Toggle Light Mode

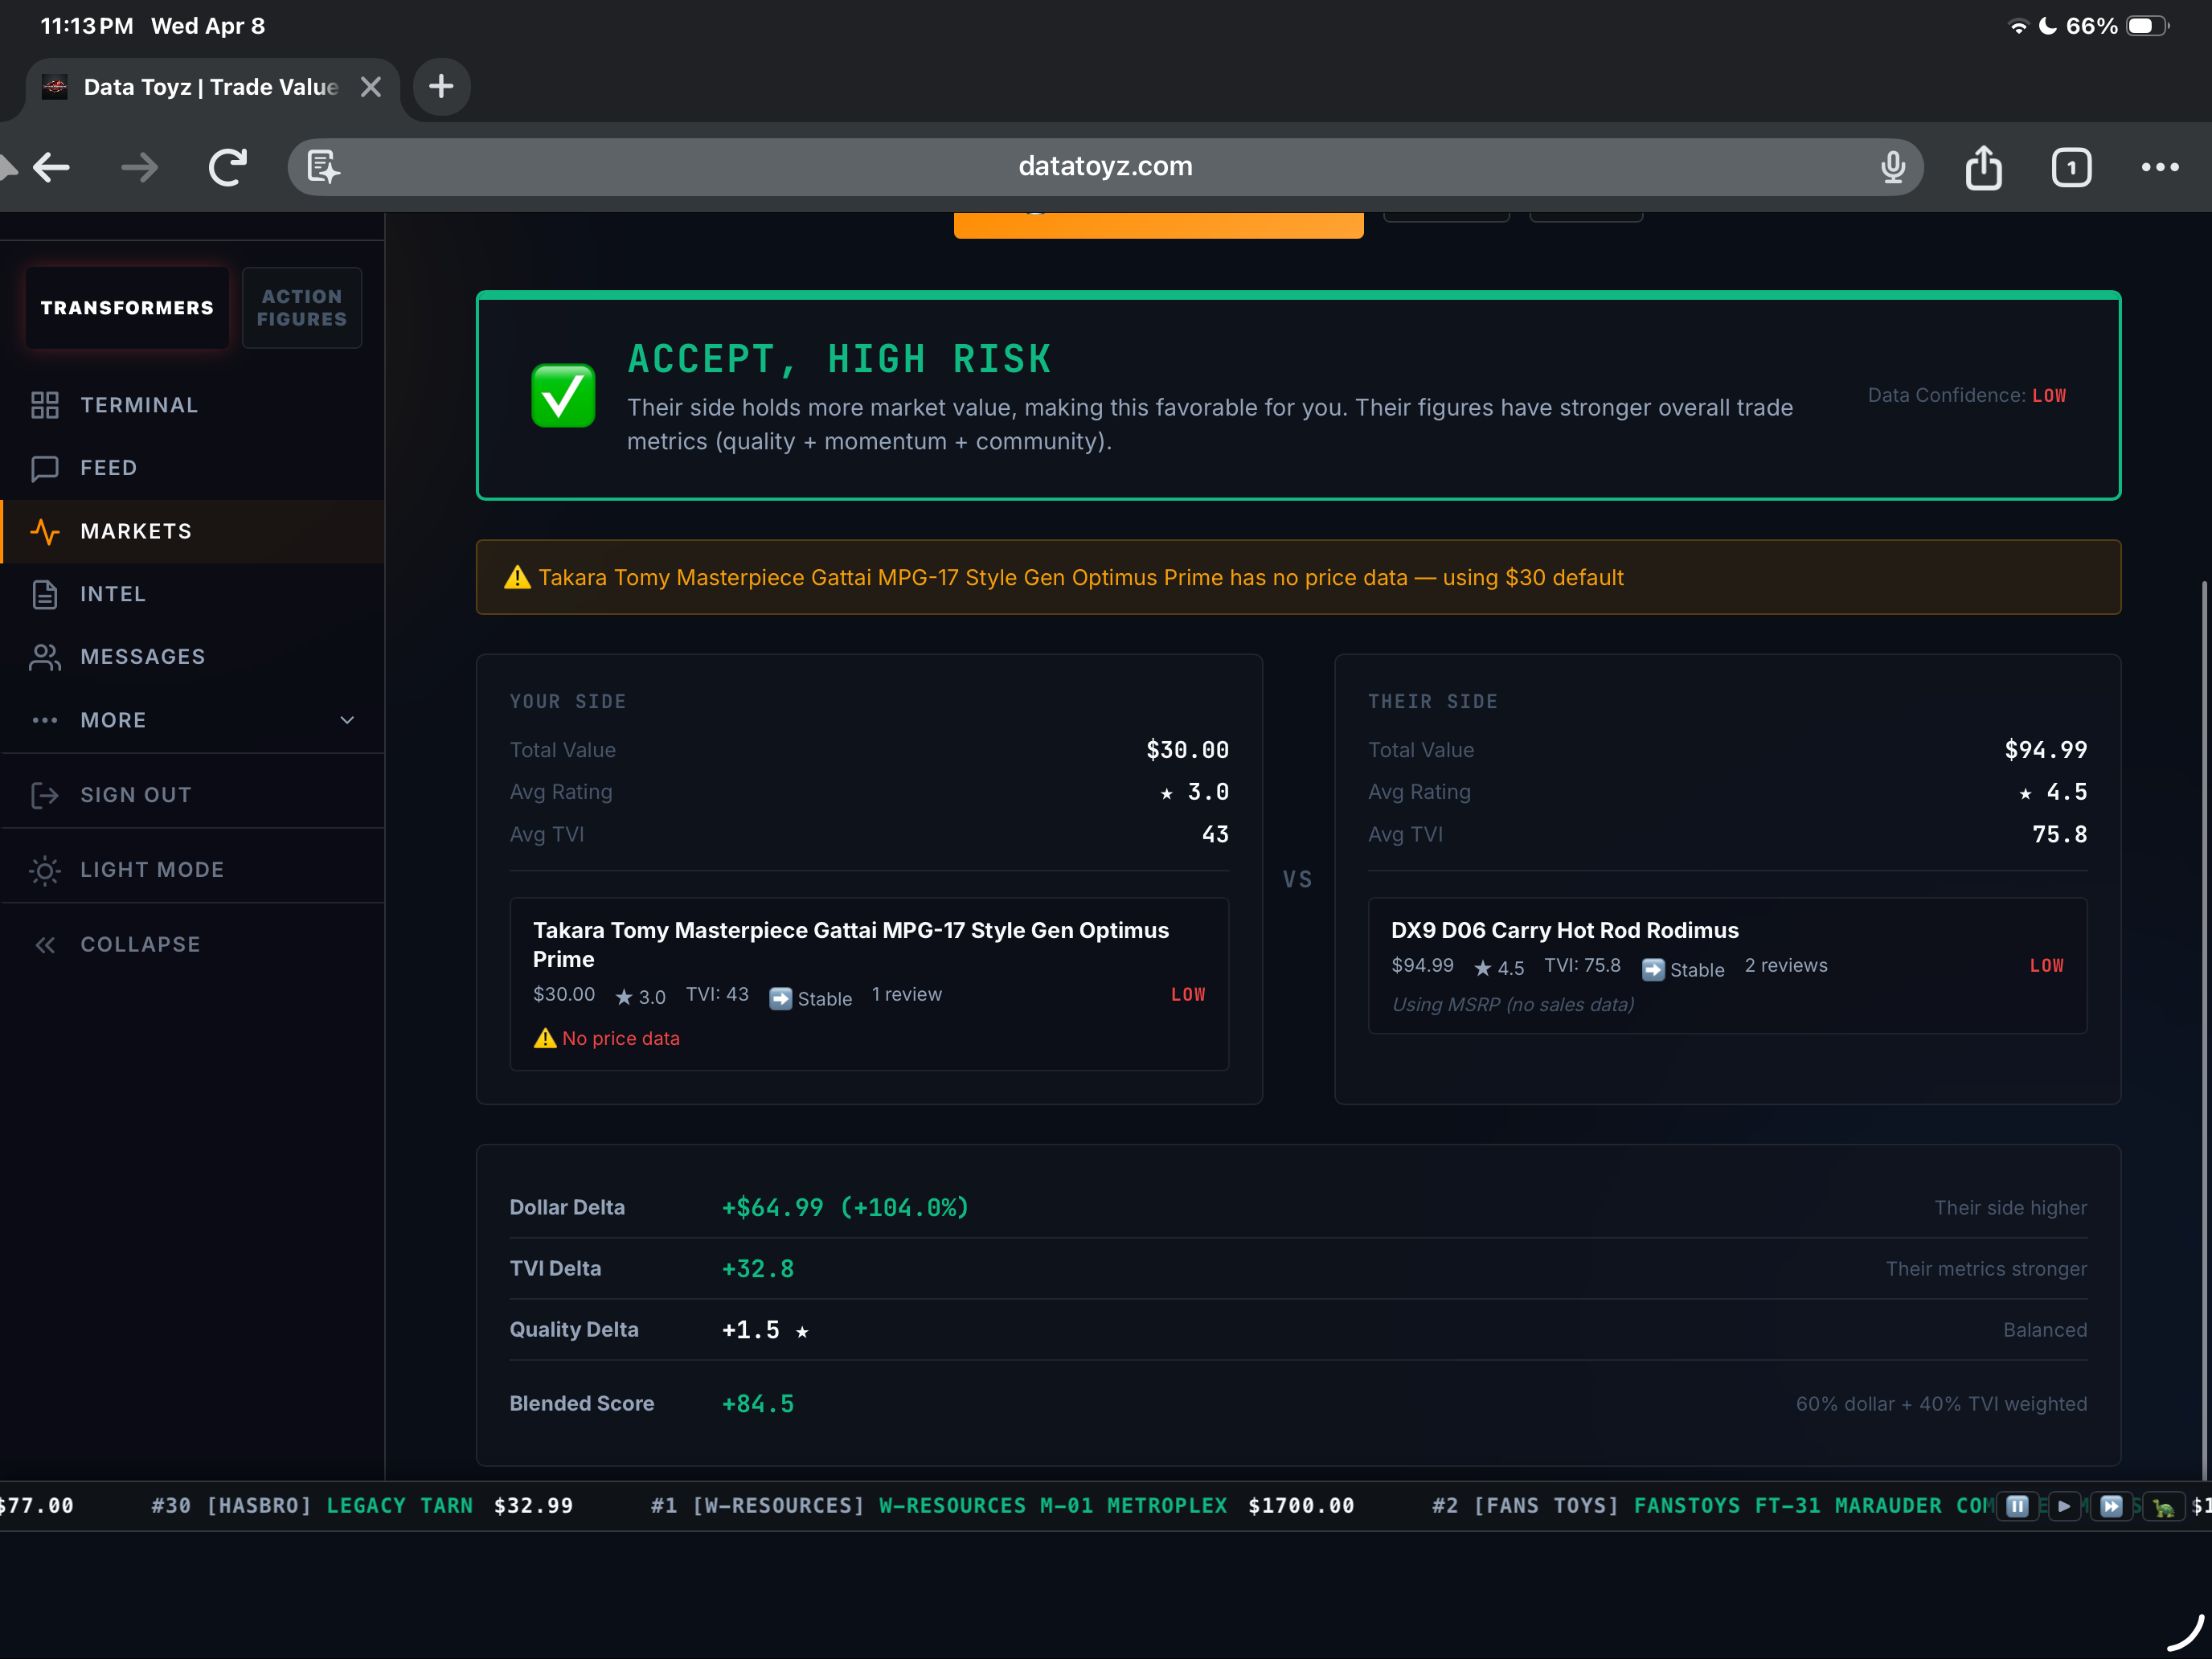[x=192, y=870]
